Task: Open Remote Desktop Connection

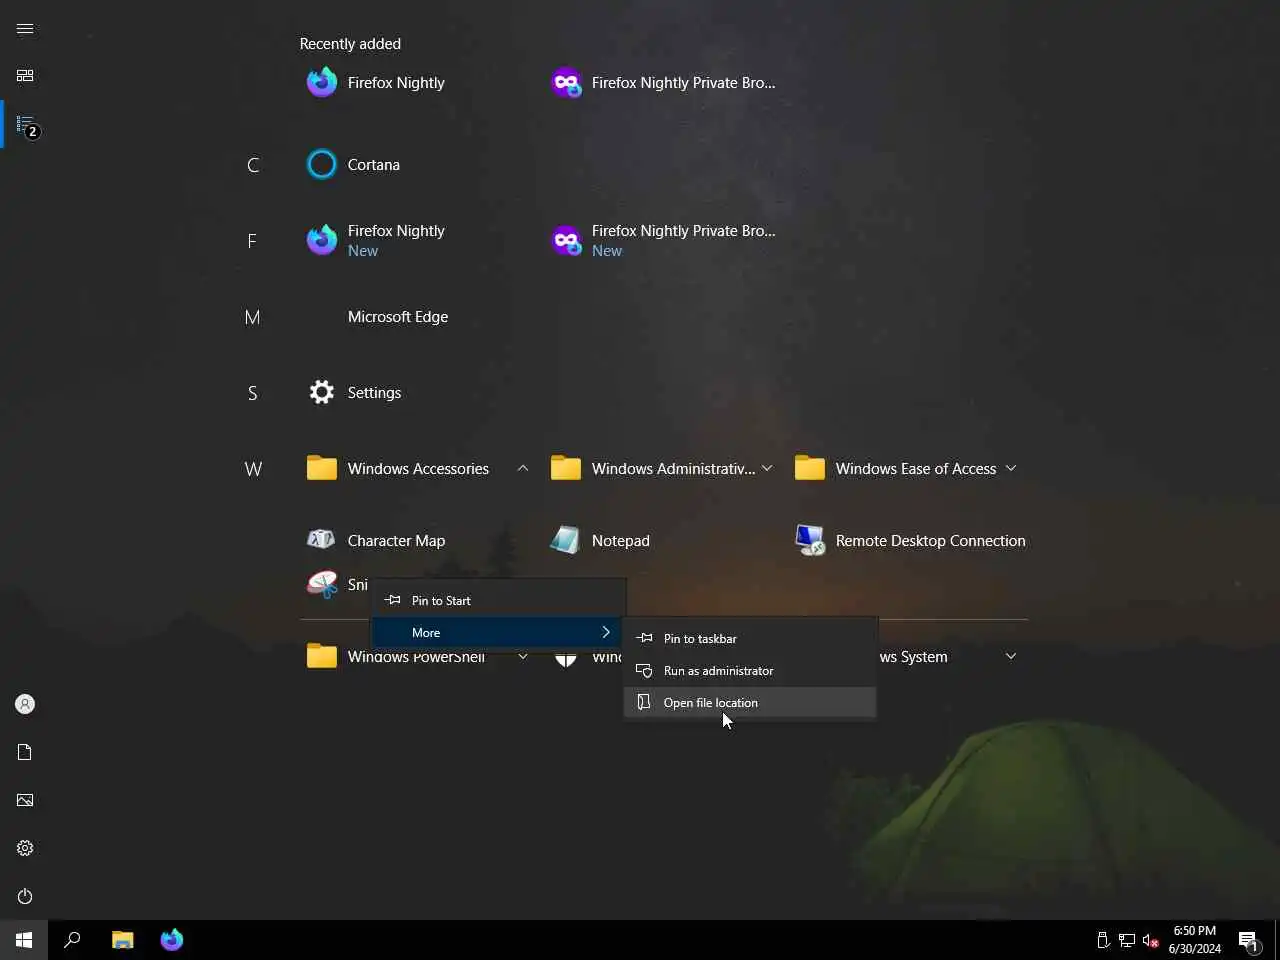Action: [x=911, y=541]
